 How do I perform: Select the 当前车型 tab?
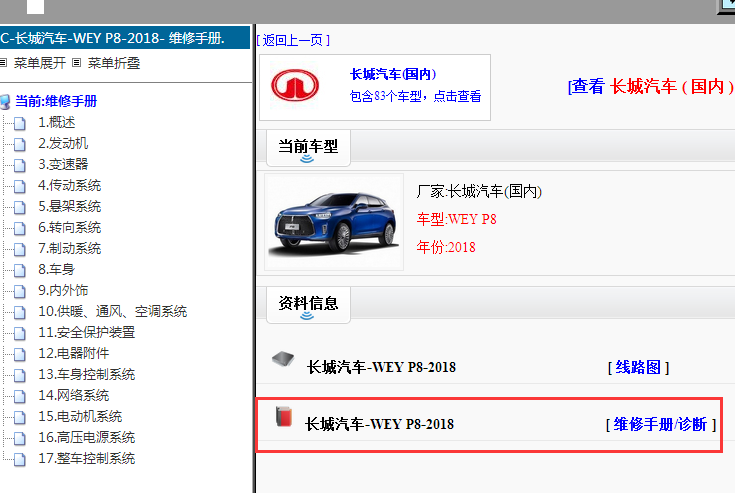(x=308, y=148)
